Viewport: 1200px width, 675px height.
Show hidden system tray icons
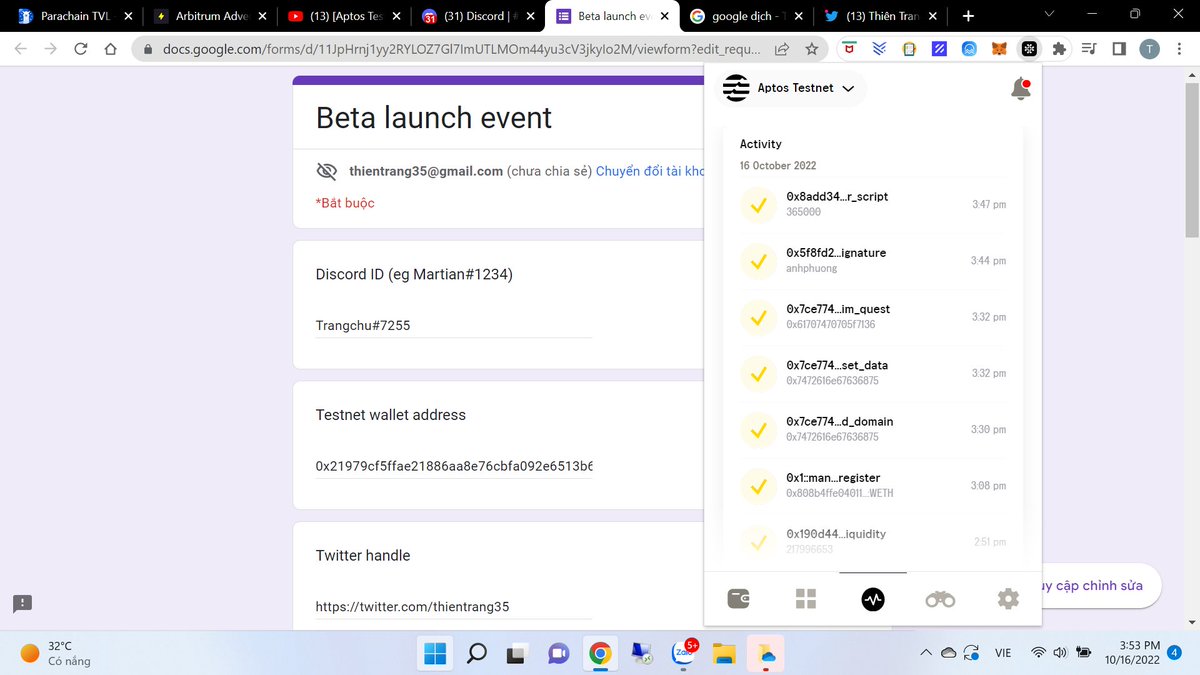925,653
